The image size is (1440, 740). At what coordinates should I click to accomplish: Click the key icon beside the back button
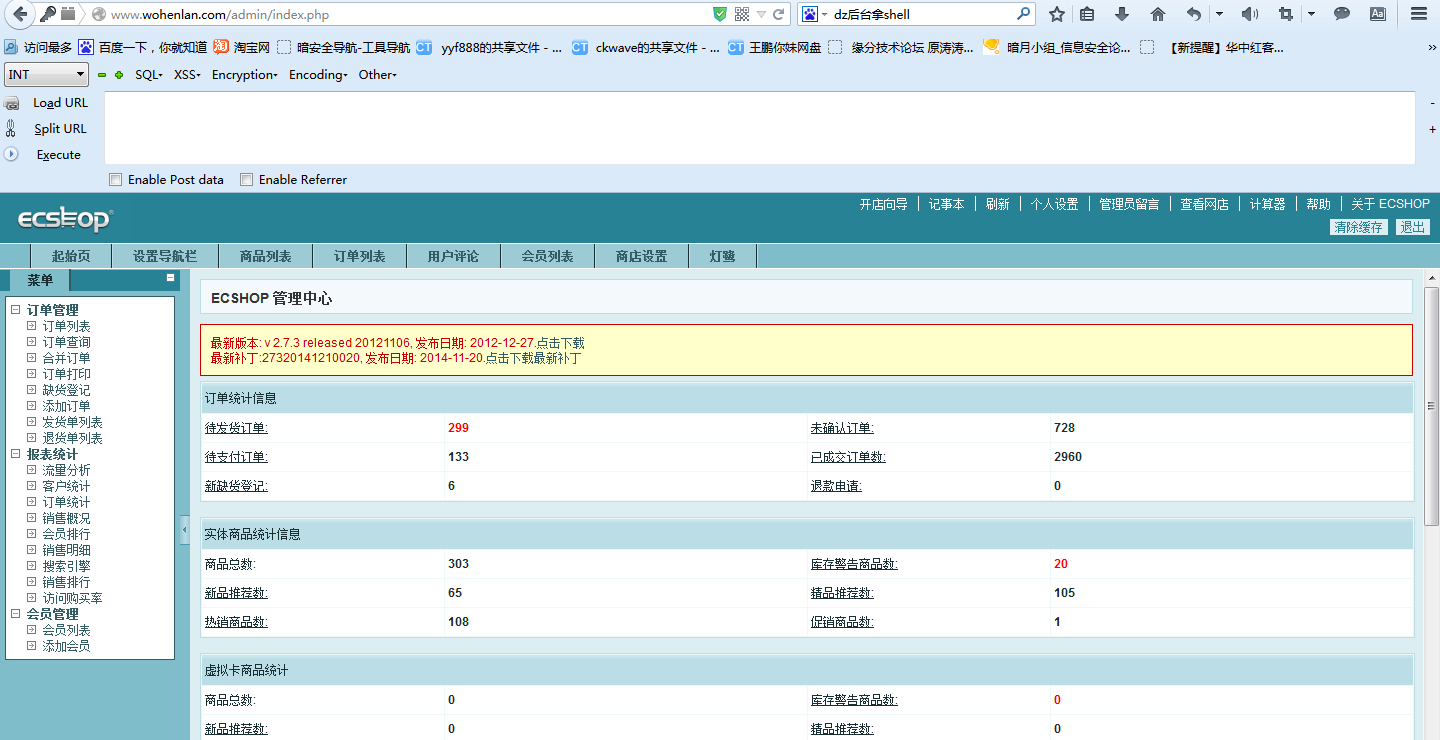click(47, 14)
